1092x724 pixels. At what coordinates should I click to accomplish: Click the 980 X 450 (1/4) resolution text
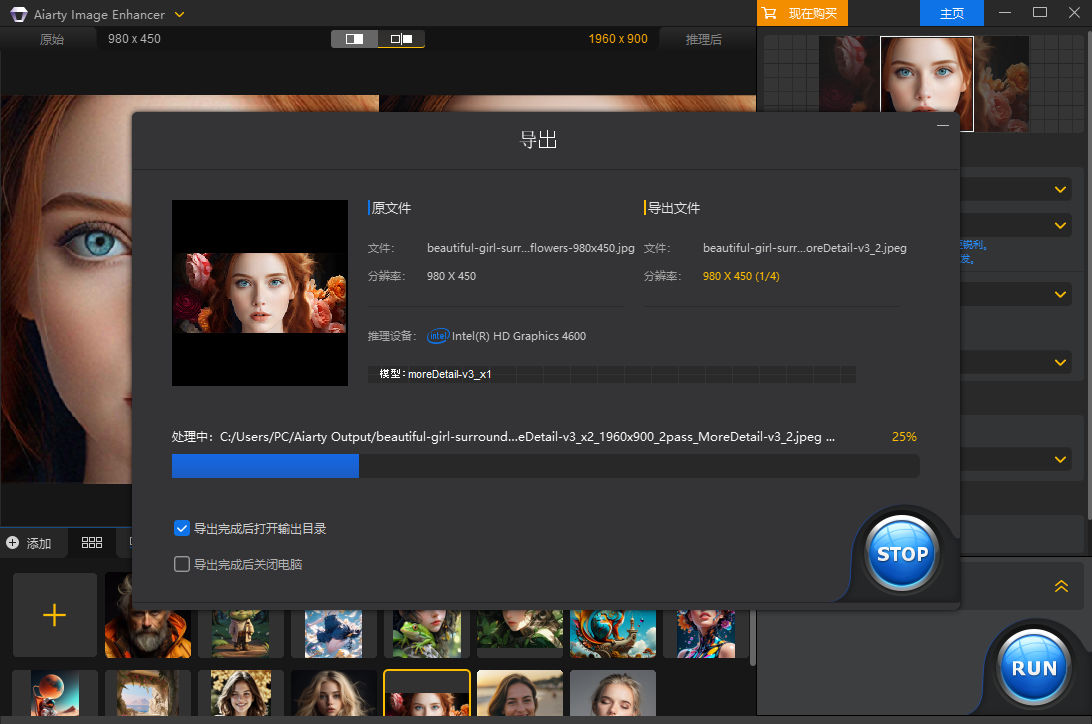click(741, 276)
